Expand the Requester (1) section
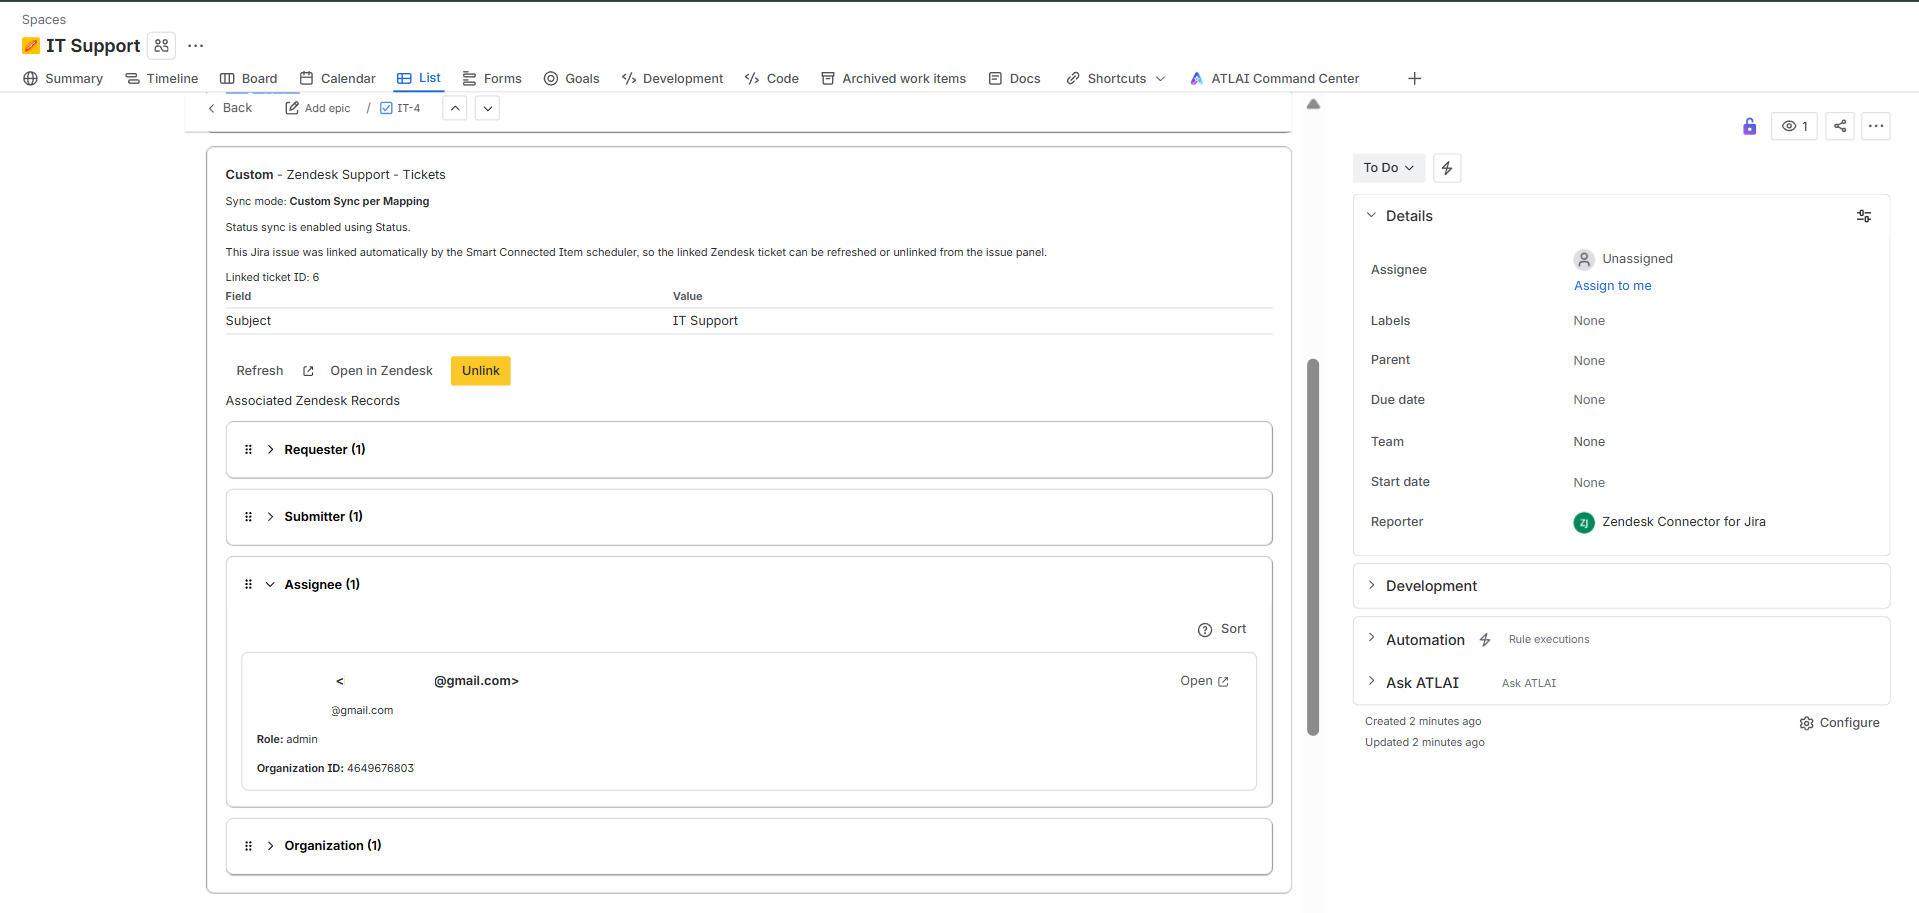 click(x=270, y=450)
